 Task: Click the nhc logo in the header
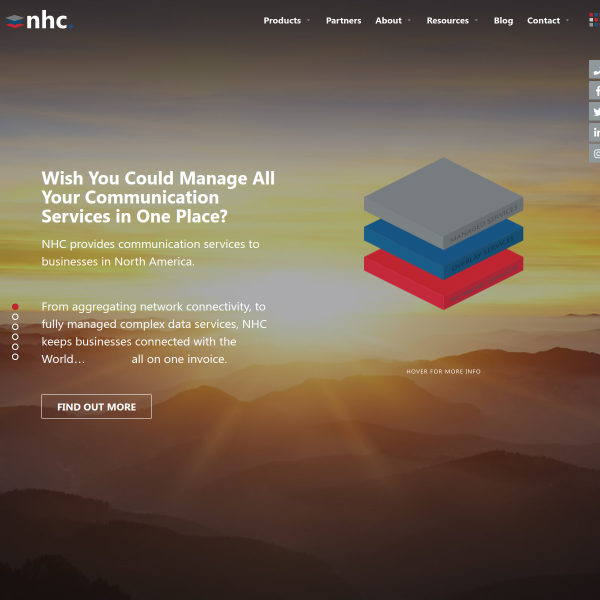[x=39, y=20]
